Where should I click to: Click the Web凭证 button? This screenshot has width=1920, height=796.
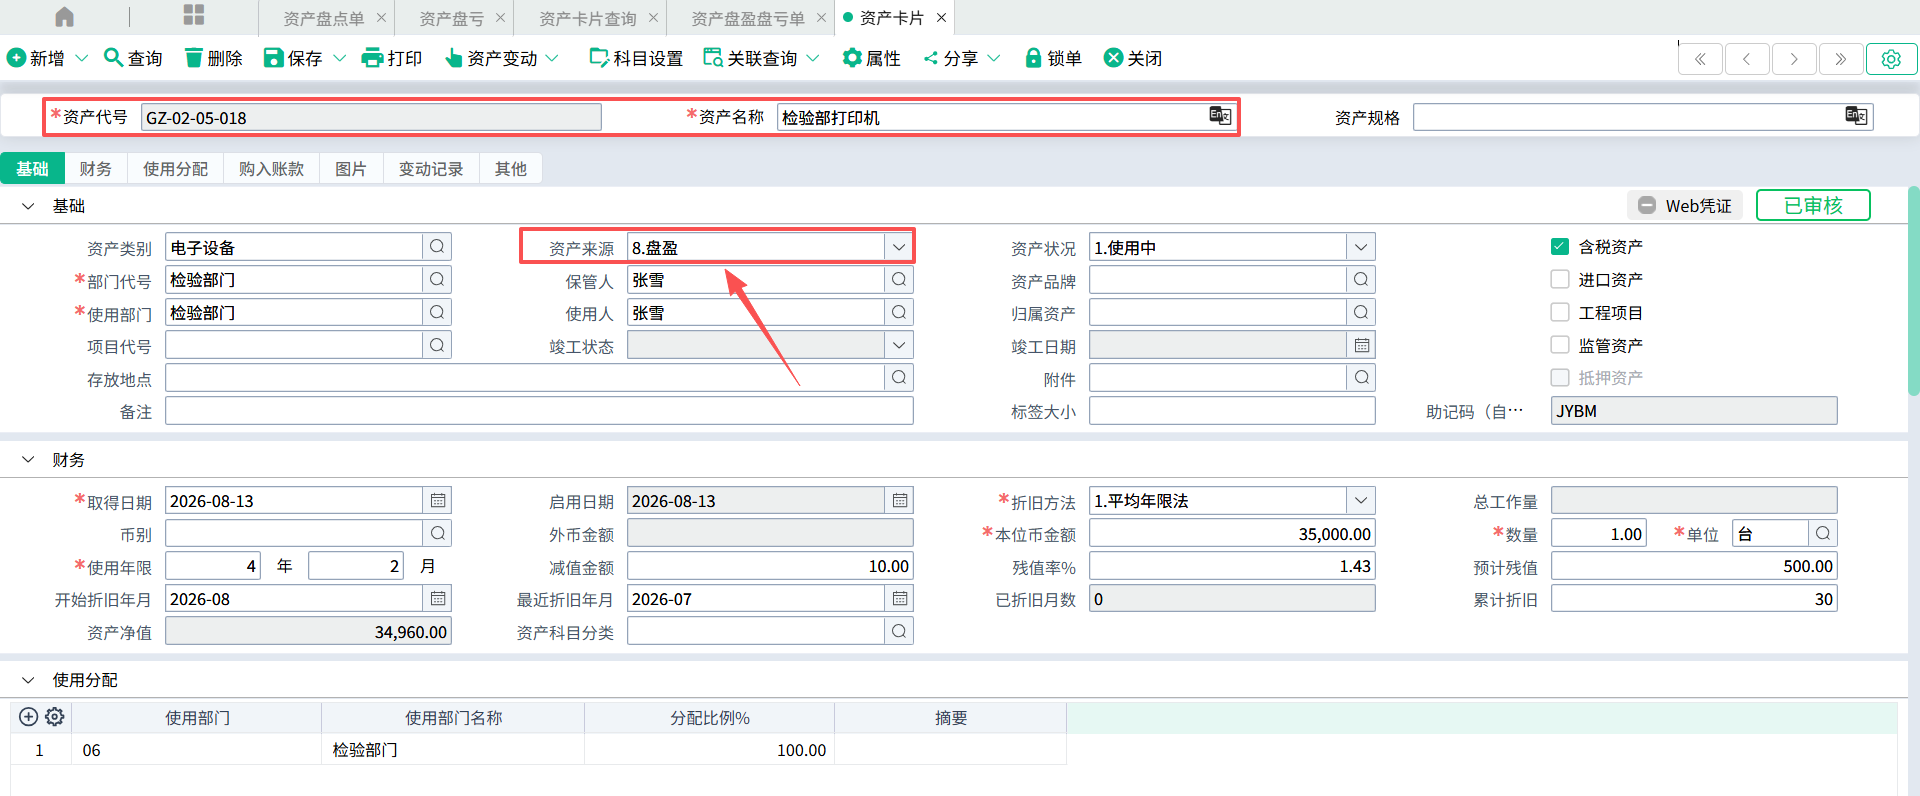pyautogui.click(x=1685, y=205)
